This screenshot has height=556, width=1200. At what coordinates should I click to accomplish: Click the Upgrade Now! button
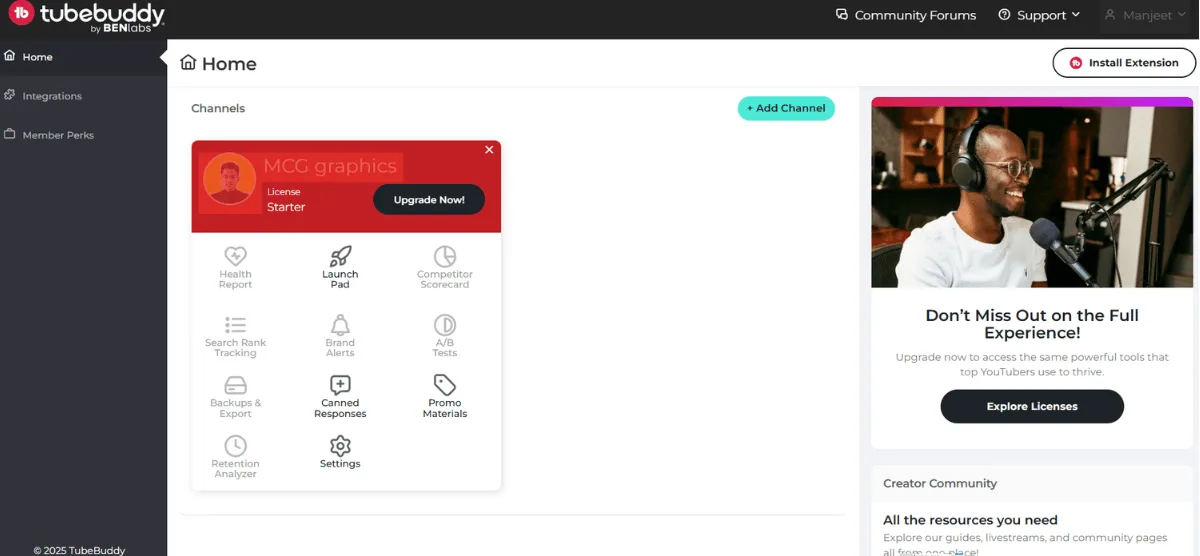[429, 200]
